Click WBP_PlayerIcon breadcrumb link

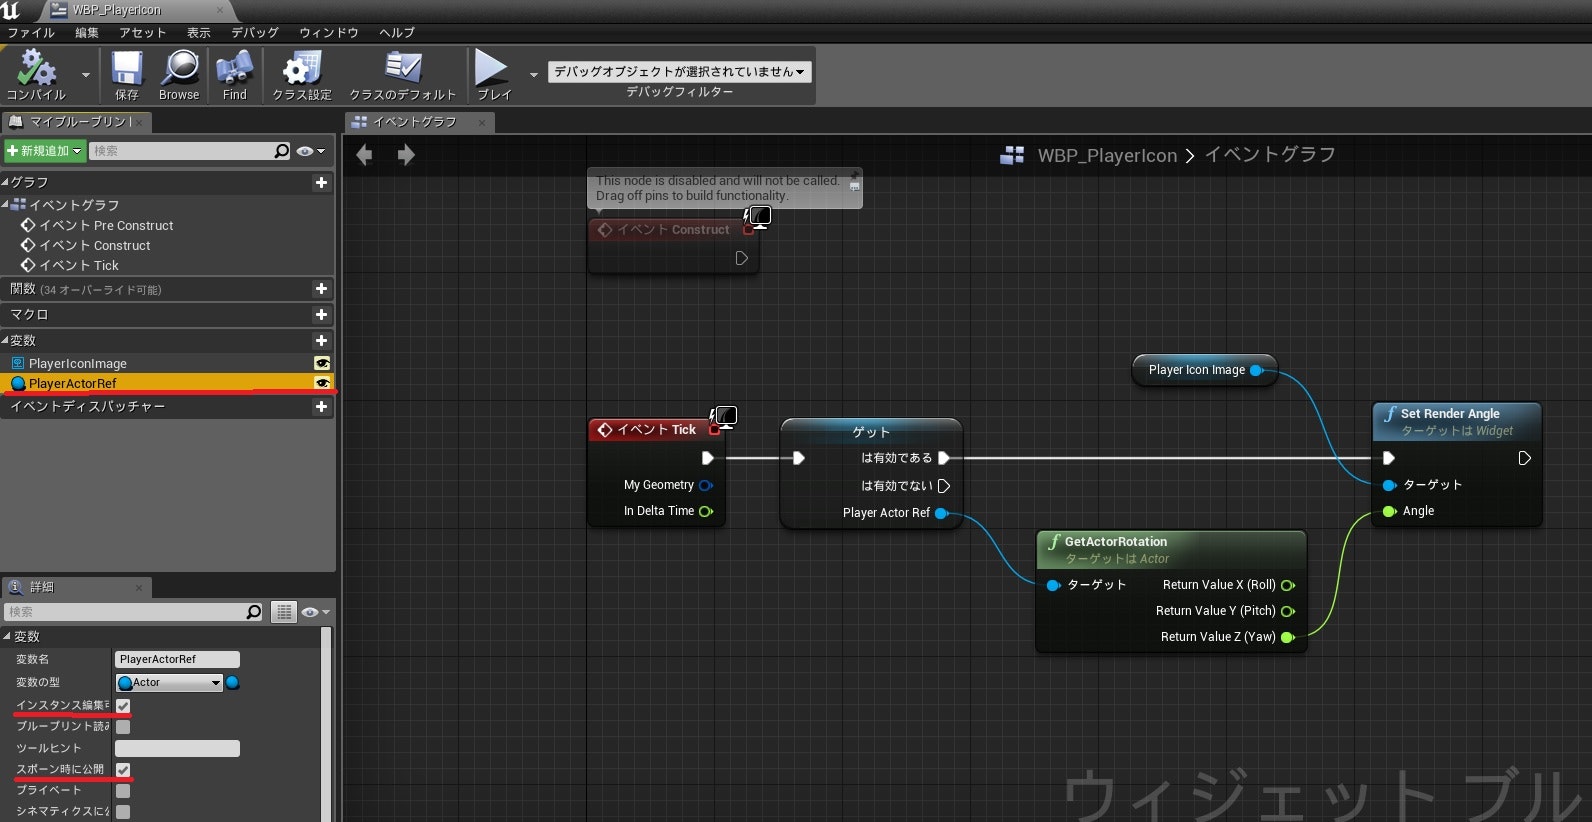1107,156
